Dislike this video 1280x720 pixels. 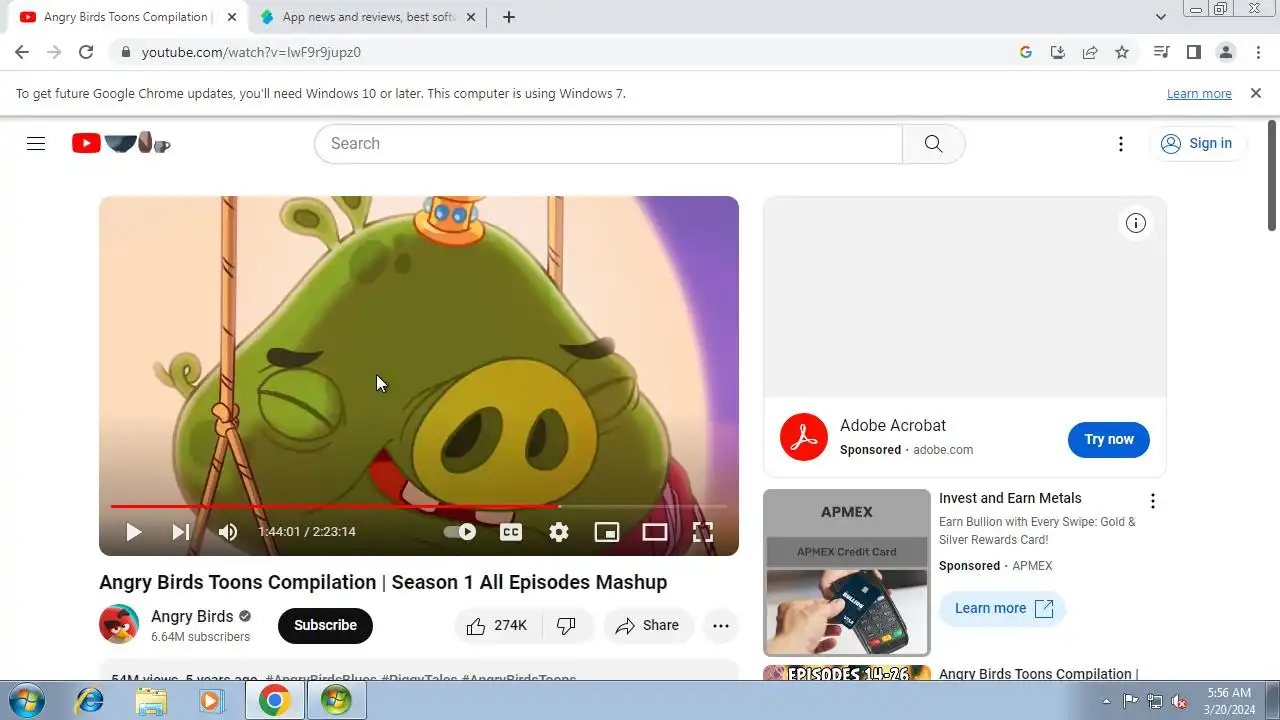coord(567,625)
